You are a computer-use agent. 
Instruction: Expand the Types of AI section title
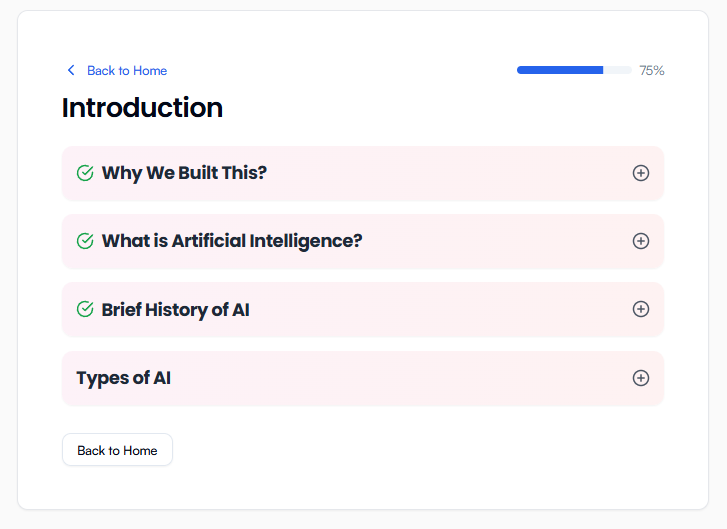123,378
